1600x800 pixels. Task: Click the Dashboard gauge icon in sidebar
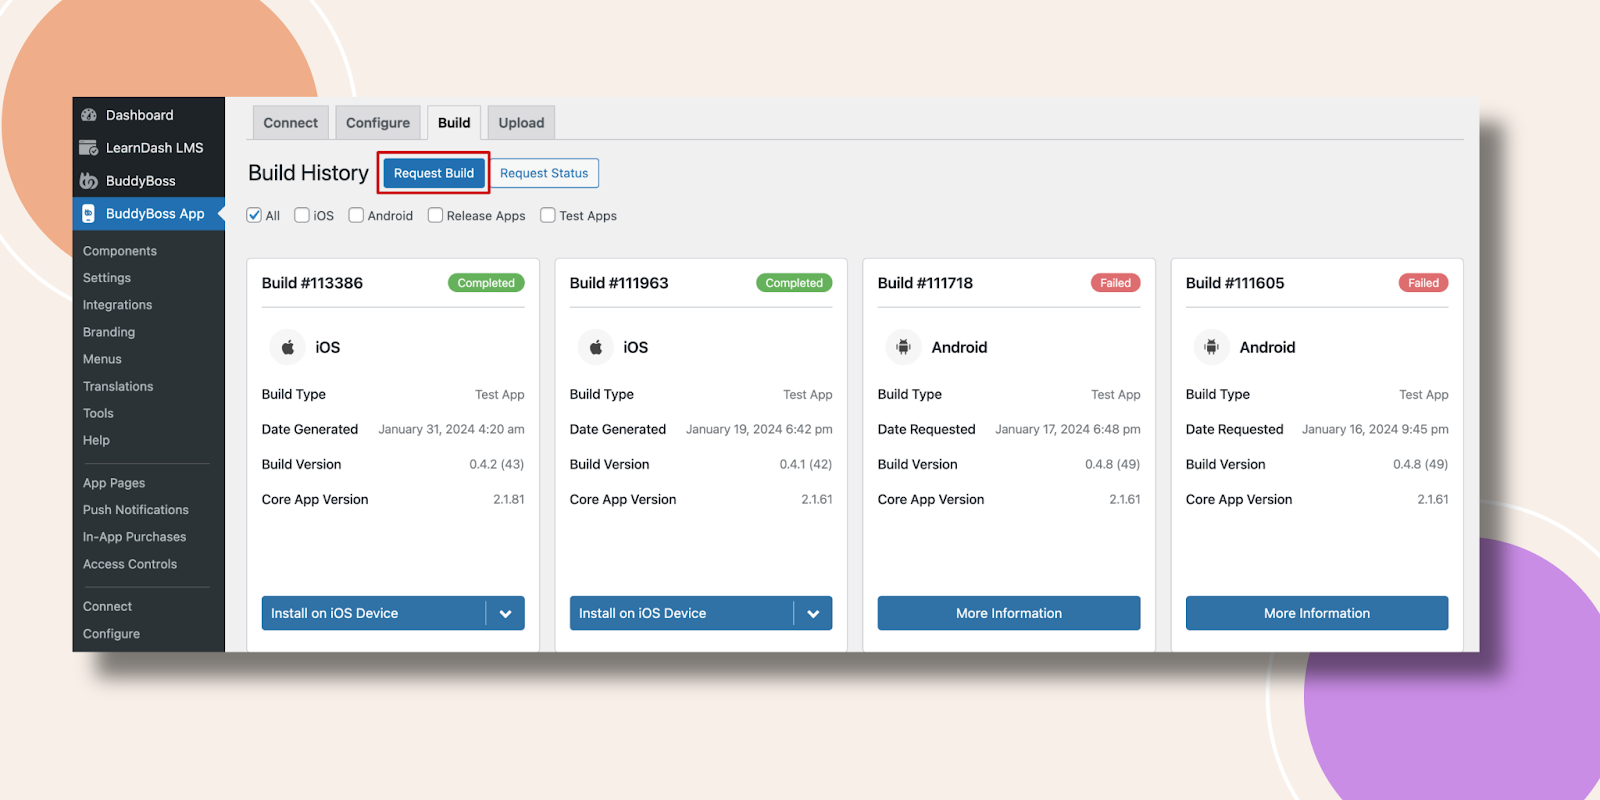(89, 115)
